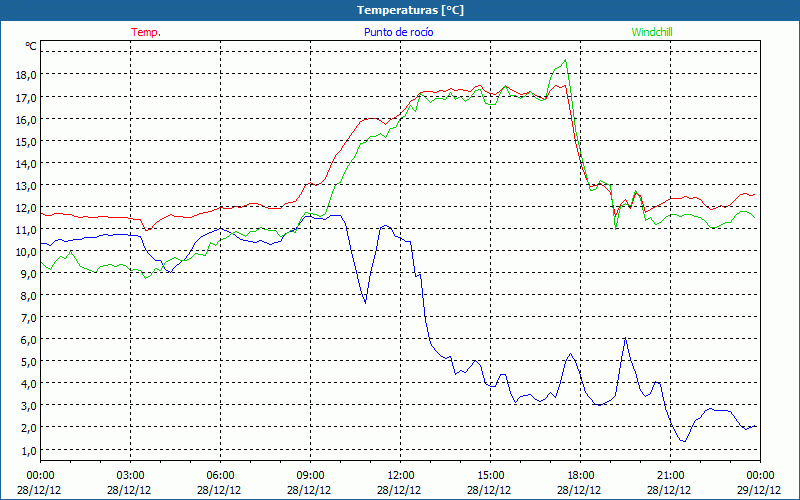Click the °C axis unit label
Viewport: 800px width, 500px height.
pos(31,46)
